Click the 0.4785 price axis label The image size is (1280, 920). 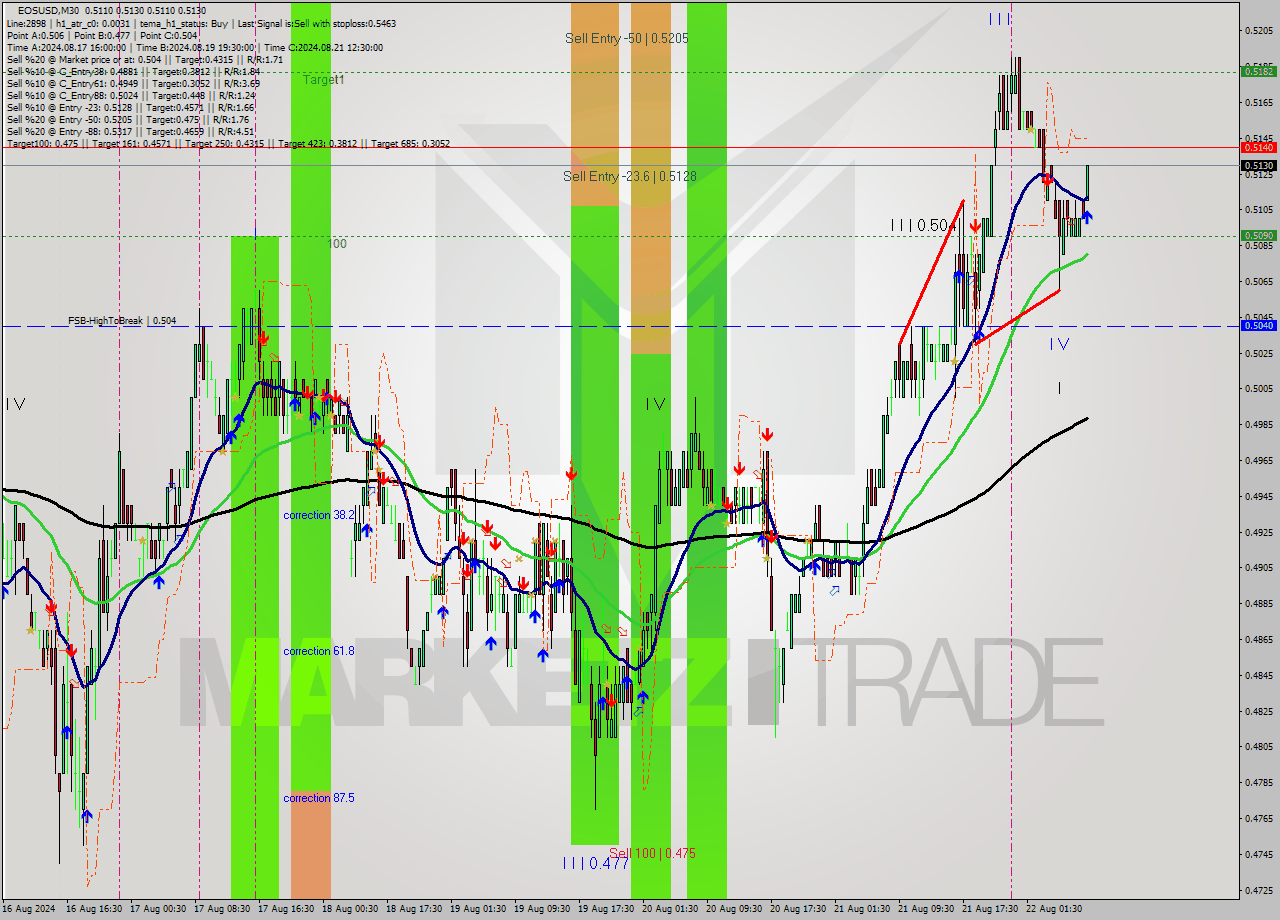[x=1259, y=782]
